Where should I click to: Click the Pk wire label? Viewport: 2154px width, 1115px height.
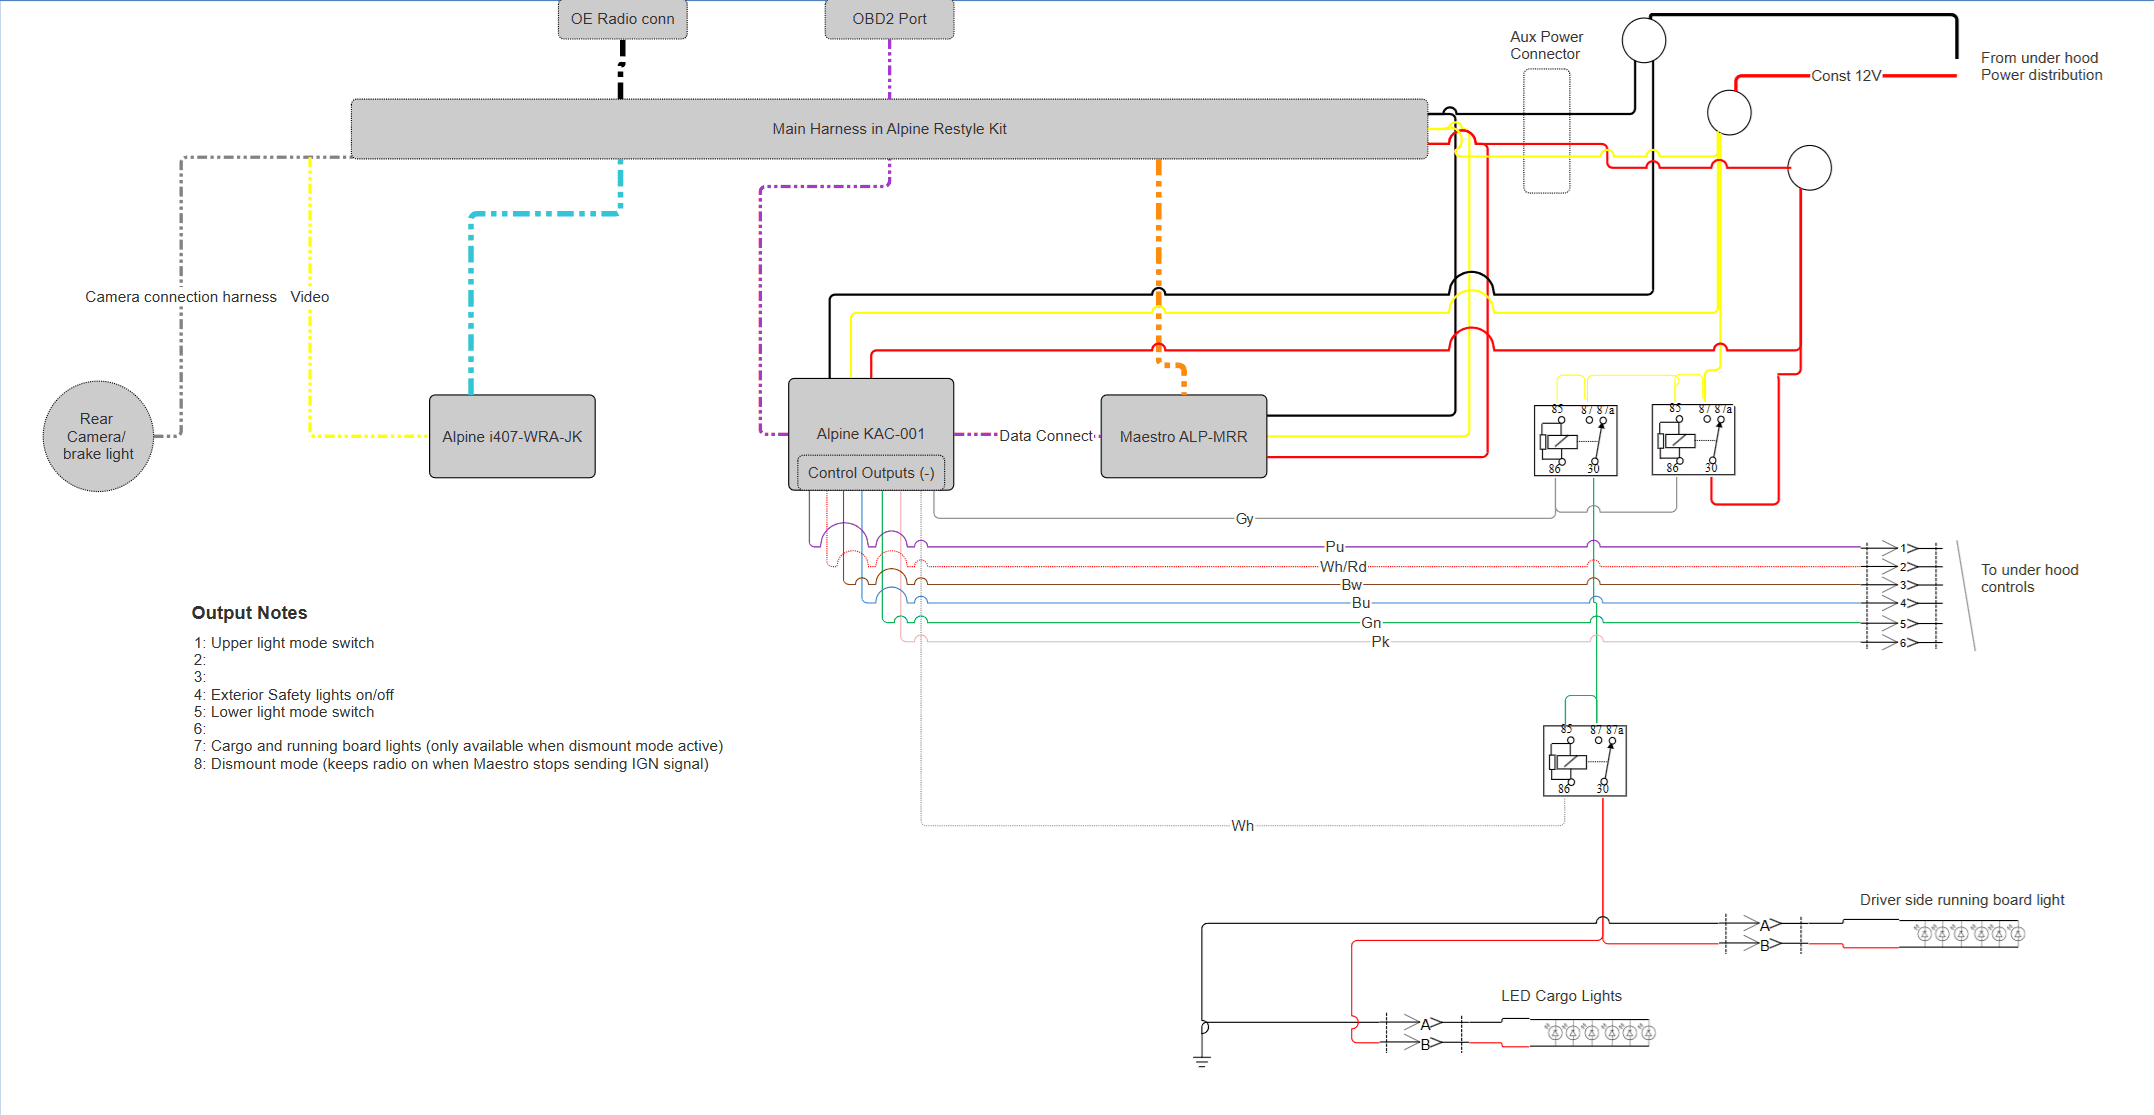(1380, 642)
